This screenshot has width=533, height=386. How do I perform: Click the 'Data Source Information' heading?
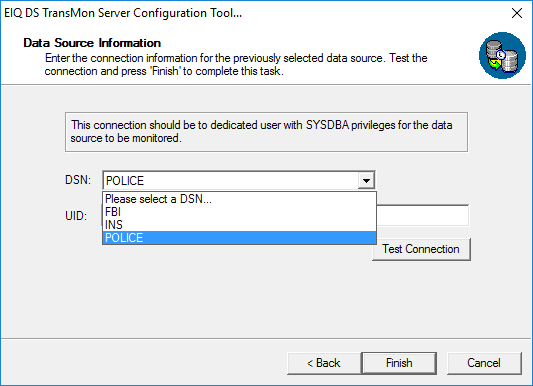pos(92,43)
